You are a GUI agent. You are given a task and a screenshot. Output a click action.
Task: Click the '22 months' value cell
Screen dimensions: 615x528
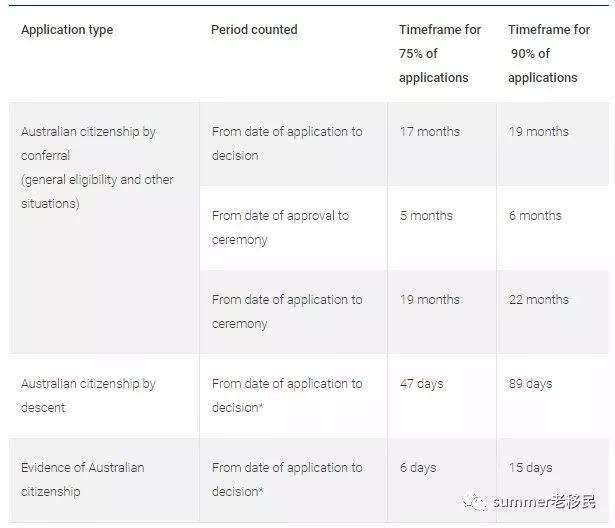[553, 312]
